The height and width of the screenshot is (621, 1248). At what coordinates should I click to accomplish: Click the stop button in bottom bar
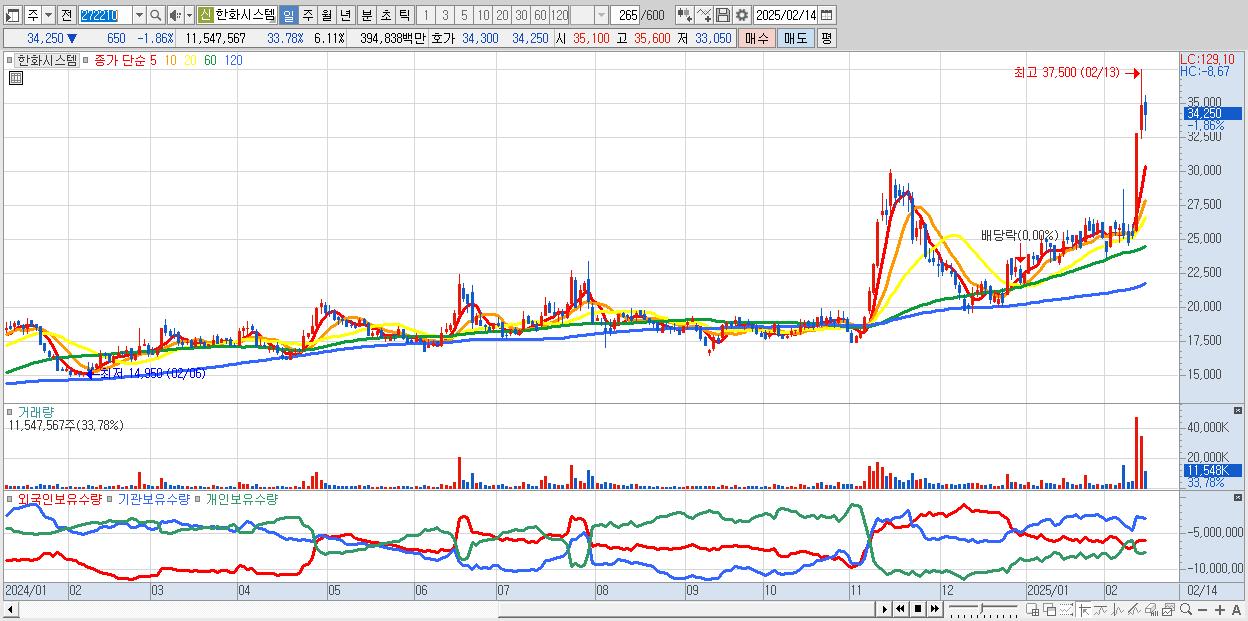pyautogui.click(x=918, y=609)
